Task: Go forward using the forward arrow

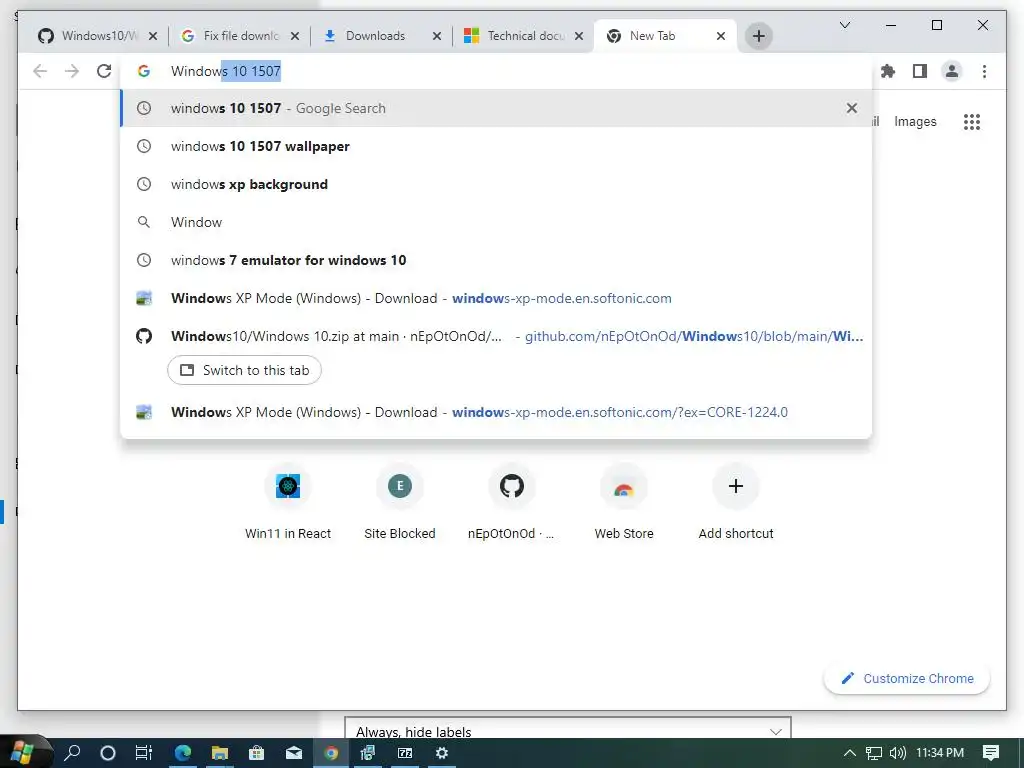Action: click(x=72, y=71)
